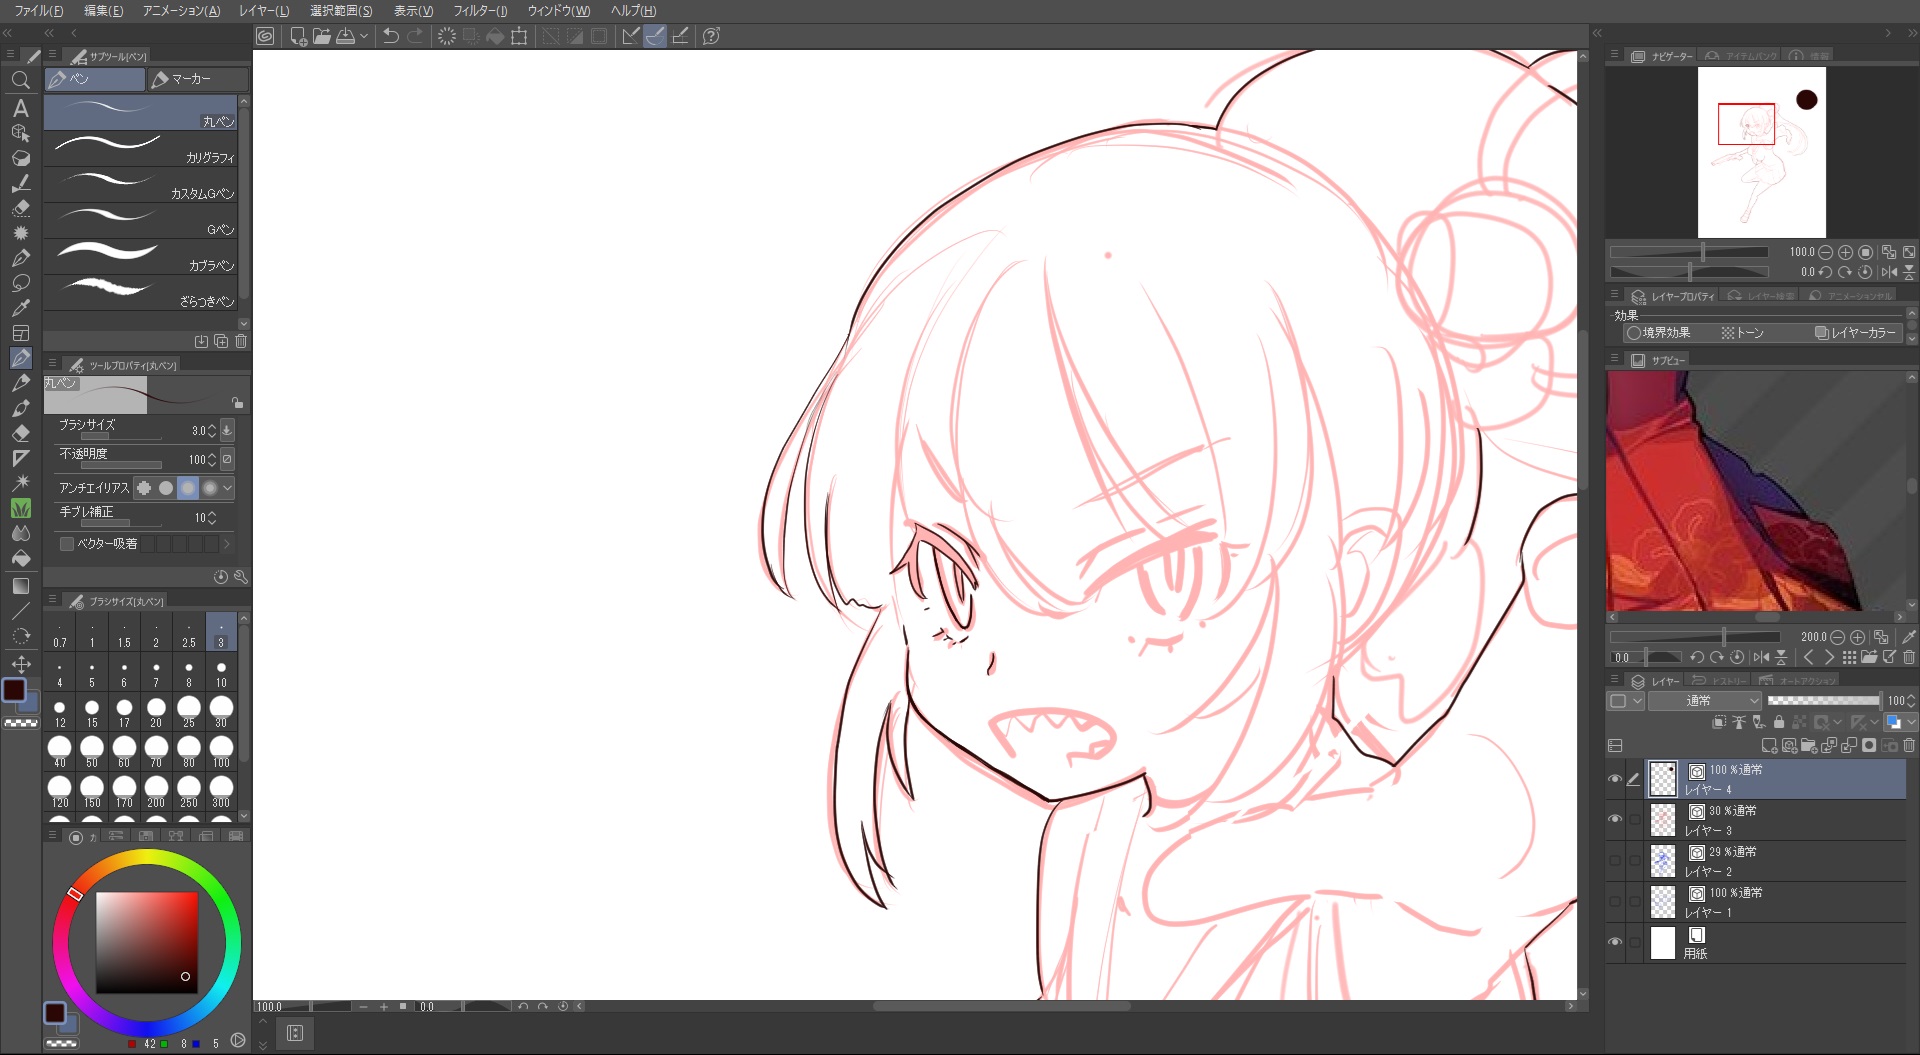Image resolution: width=1920 pixels, height=1055 pixels.
Task: Toggle the レイヤーカラー effect
Action: coord(1855,333)
